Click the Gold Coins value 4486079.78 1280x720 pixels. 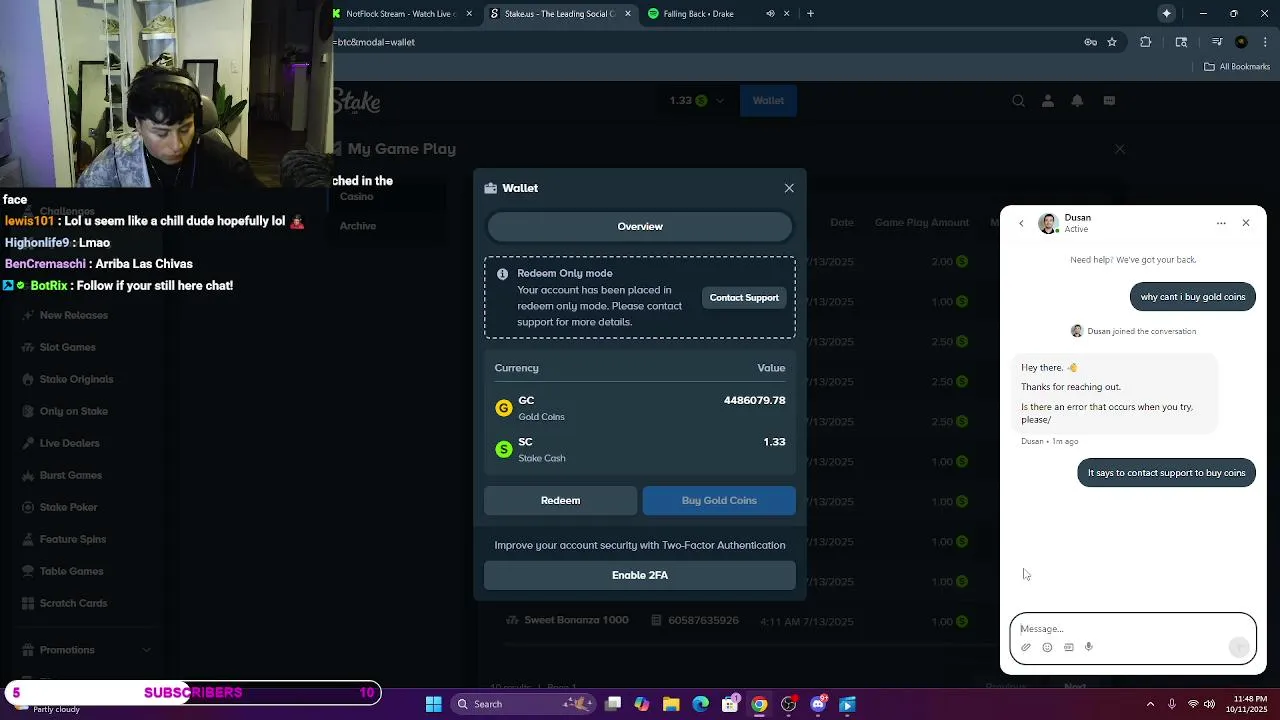click(x=754, y=400)
